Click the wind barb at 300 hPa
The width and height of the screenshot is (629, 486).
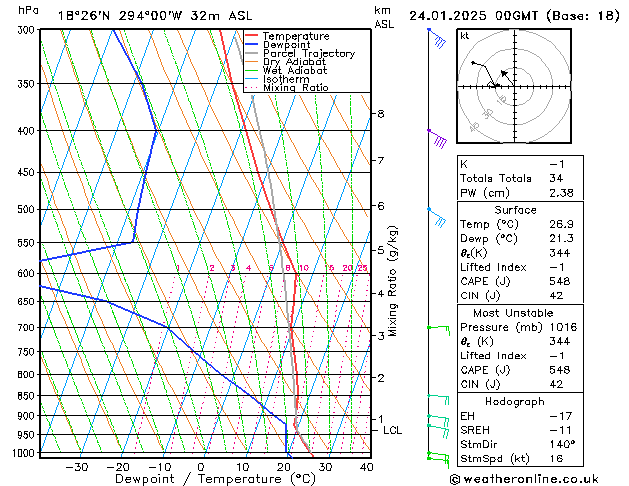tap(438, 37)
